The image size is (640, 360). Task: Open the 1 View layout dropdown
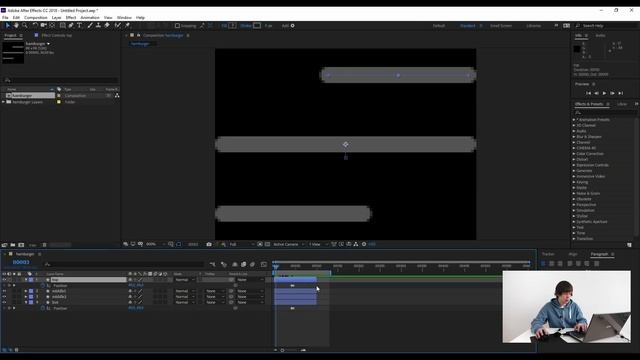[318, 244]
